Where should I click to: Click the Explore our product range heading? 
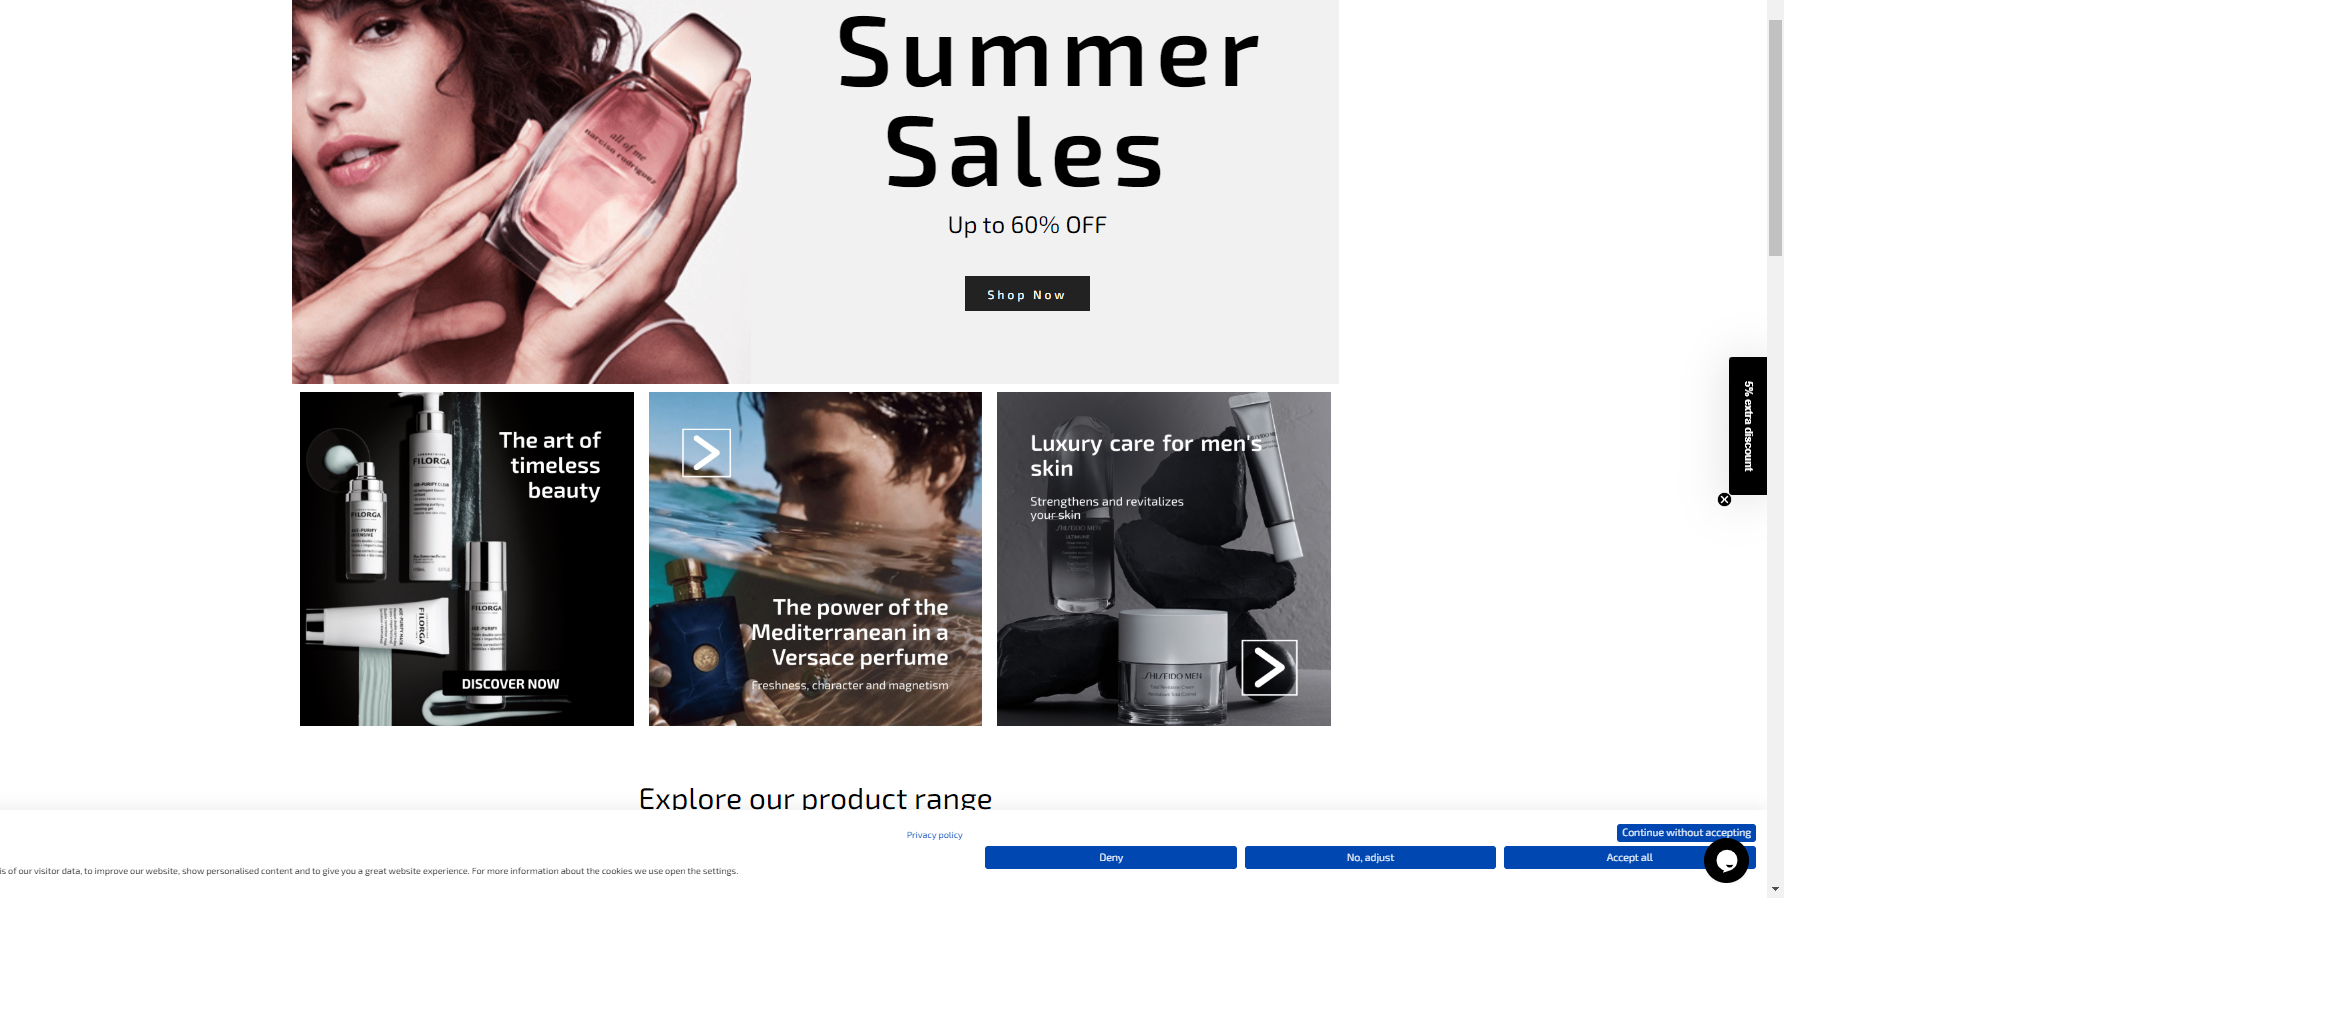coord(815,798)
